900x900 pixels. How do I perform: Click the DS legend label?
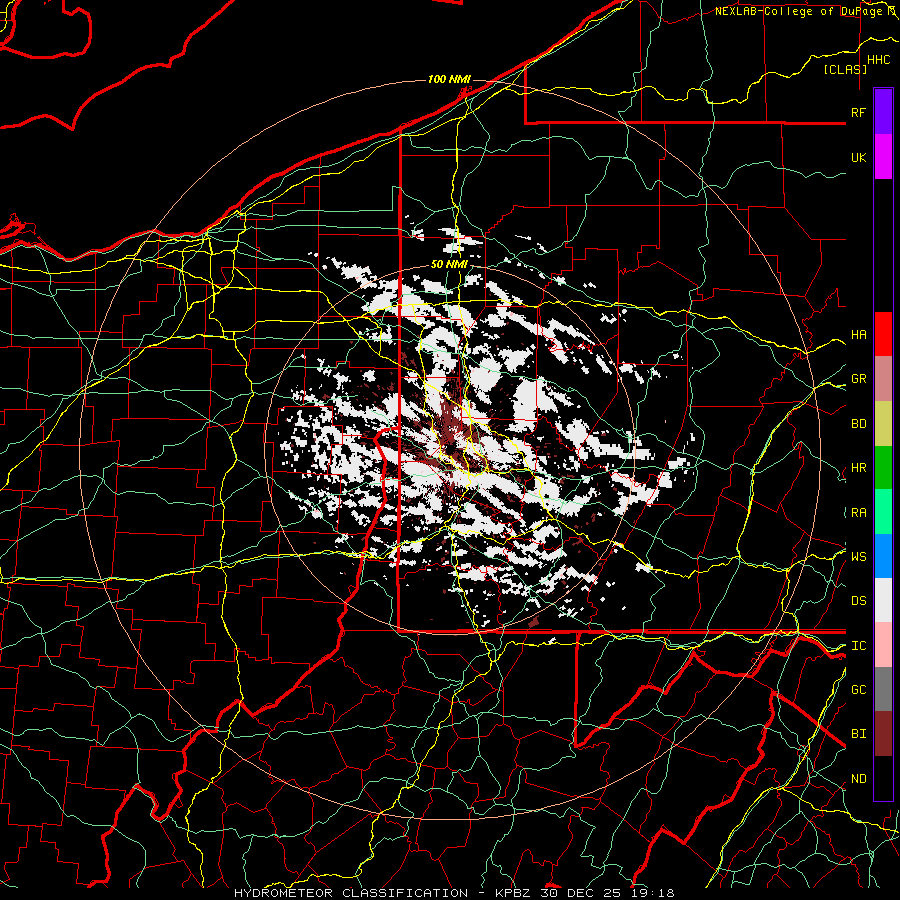tap(858, 601)
